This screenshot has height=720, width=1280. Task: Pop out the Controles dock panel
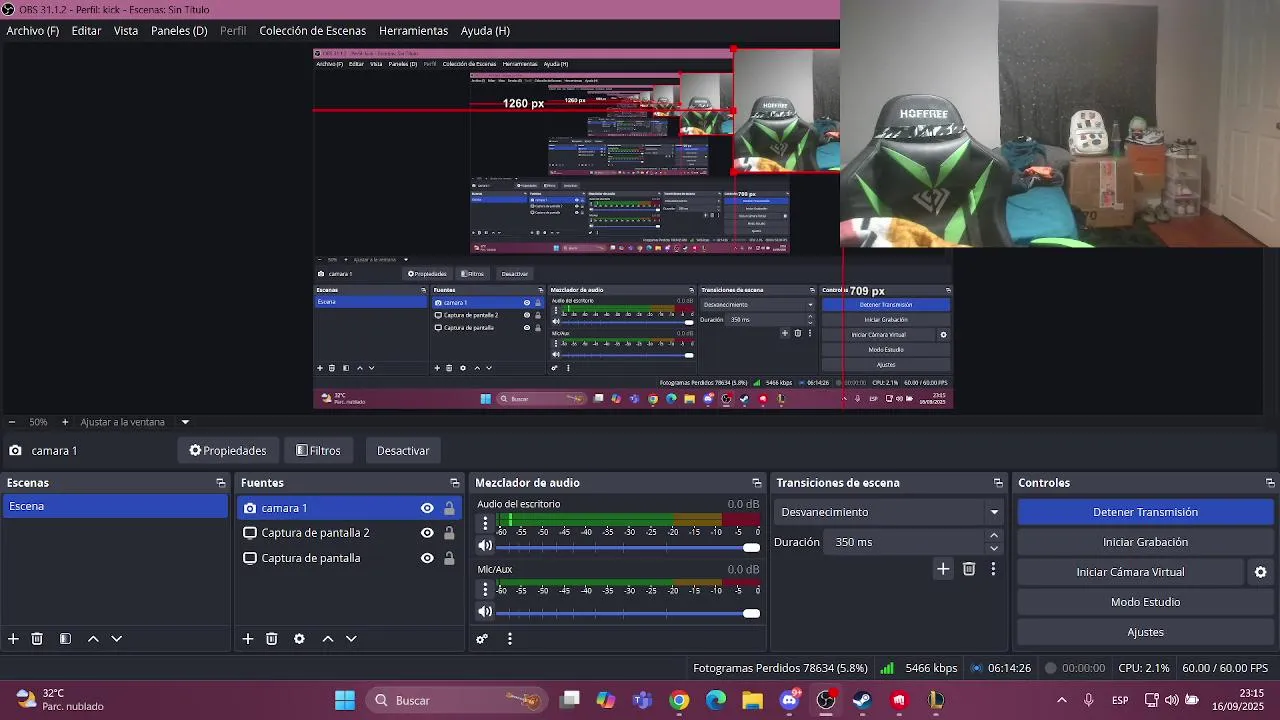pos(1270,483)
